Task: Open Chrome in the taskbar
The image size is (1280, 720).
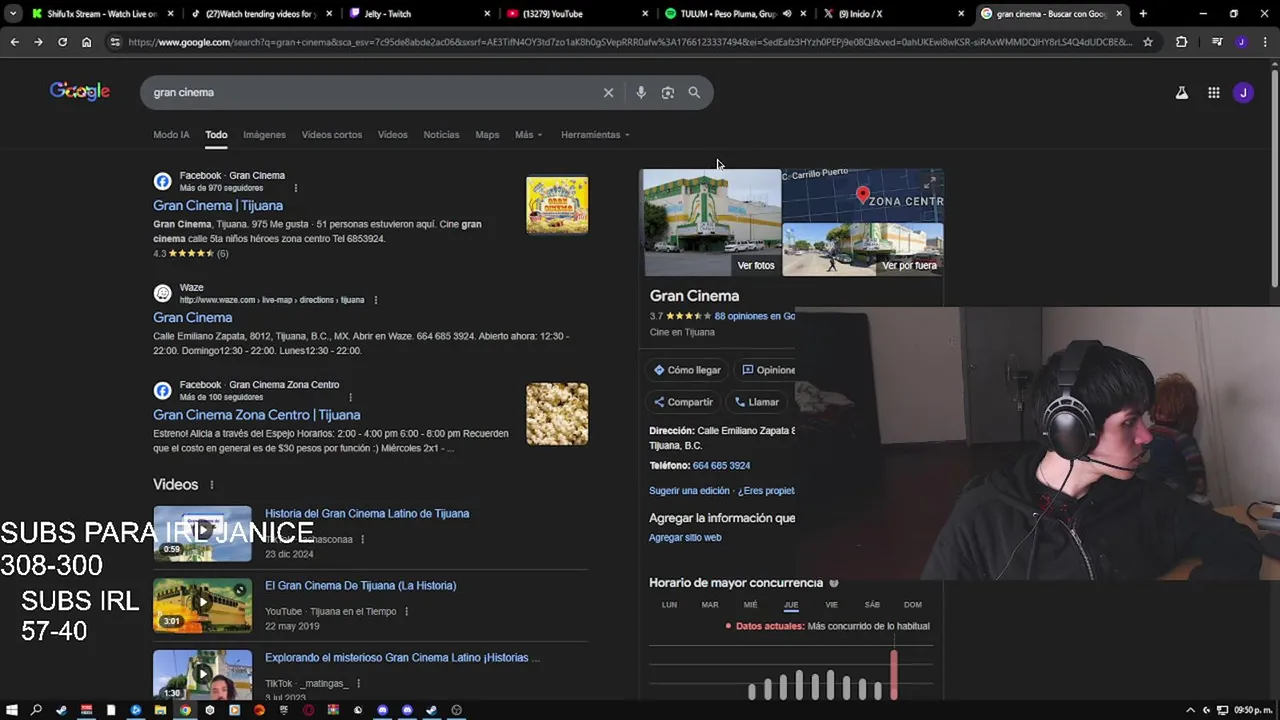Action: point(185,710)
